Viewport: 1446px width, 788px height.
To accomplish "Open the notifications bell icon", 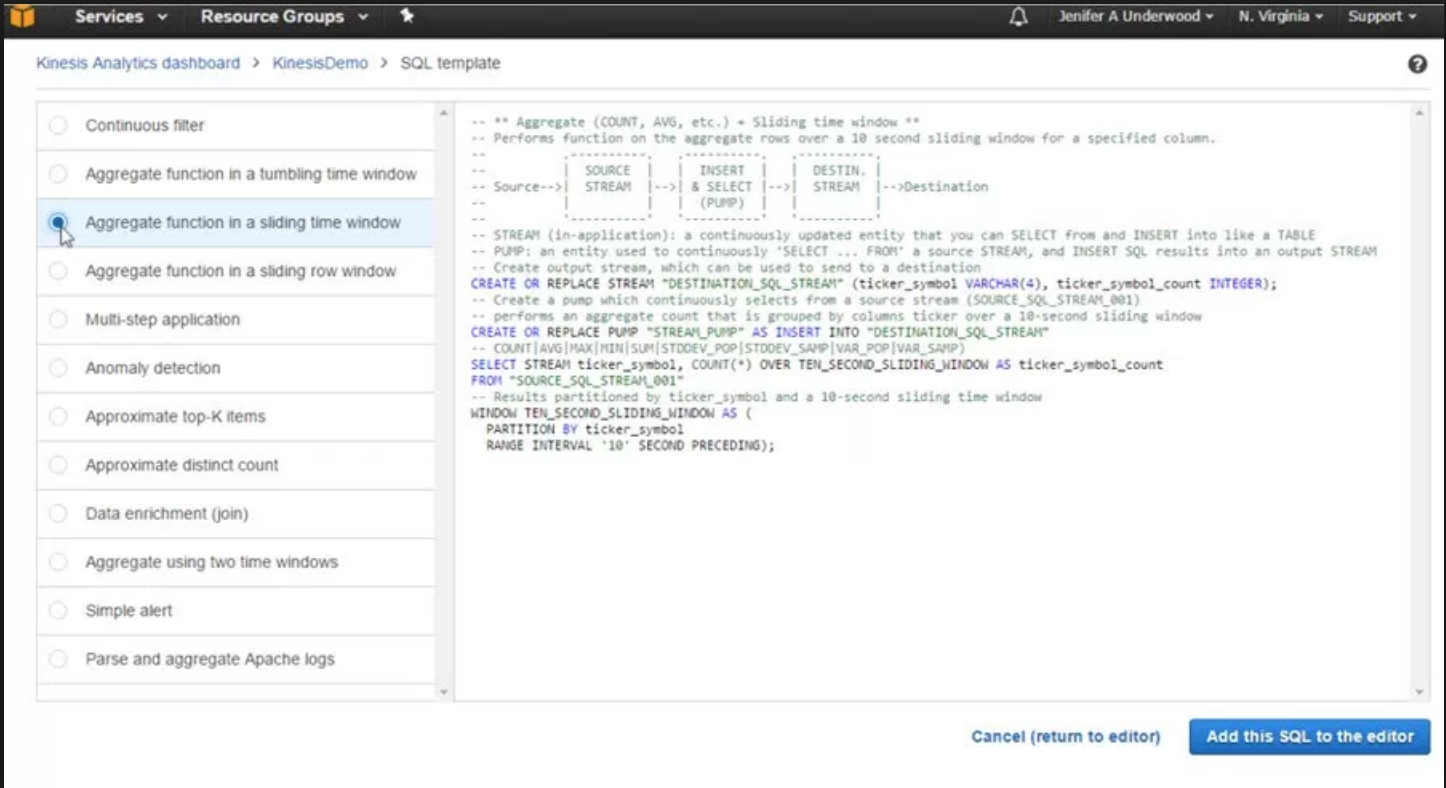I will tap(1020, 17).
